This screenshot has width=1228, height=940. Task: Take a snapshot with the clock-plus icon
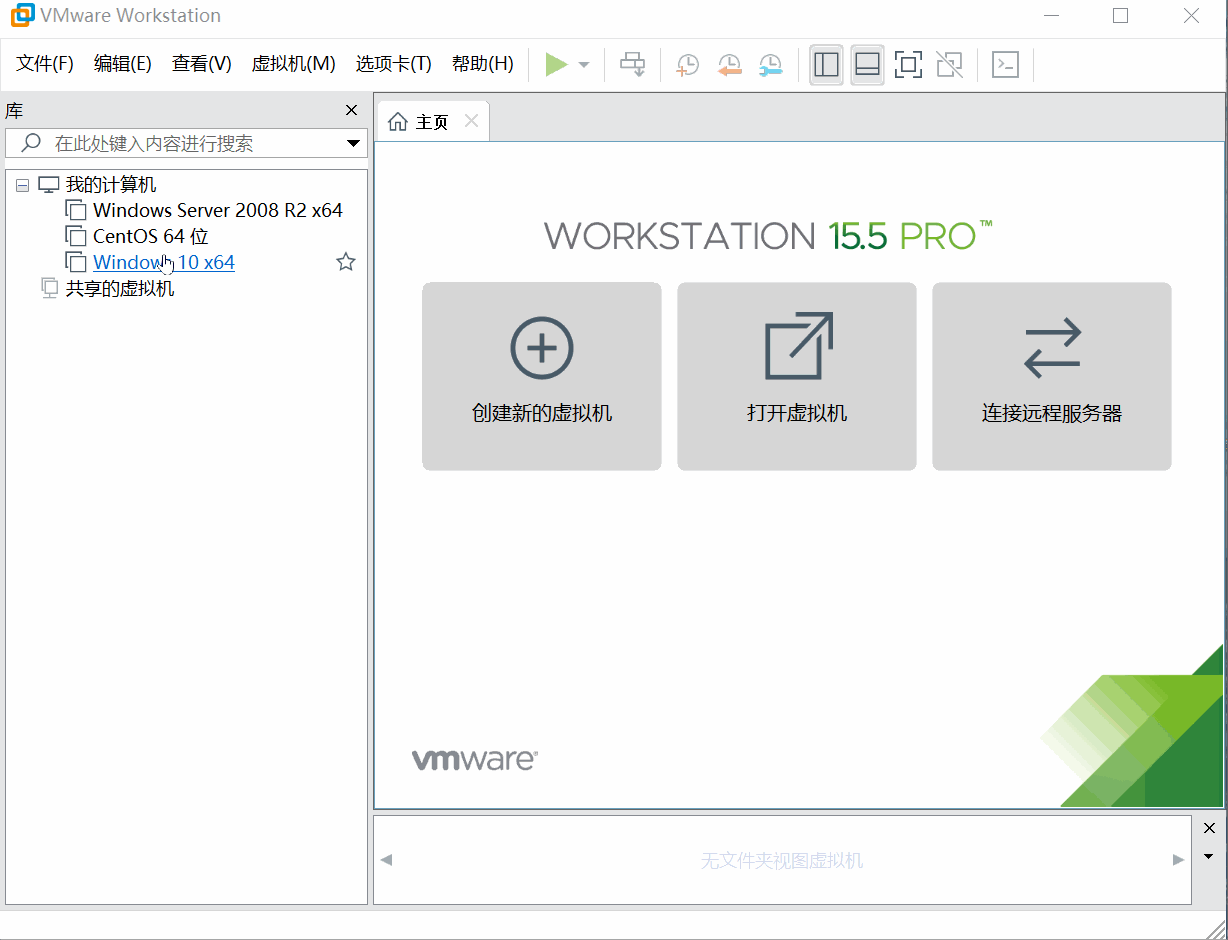click(x=687, y=65)
